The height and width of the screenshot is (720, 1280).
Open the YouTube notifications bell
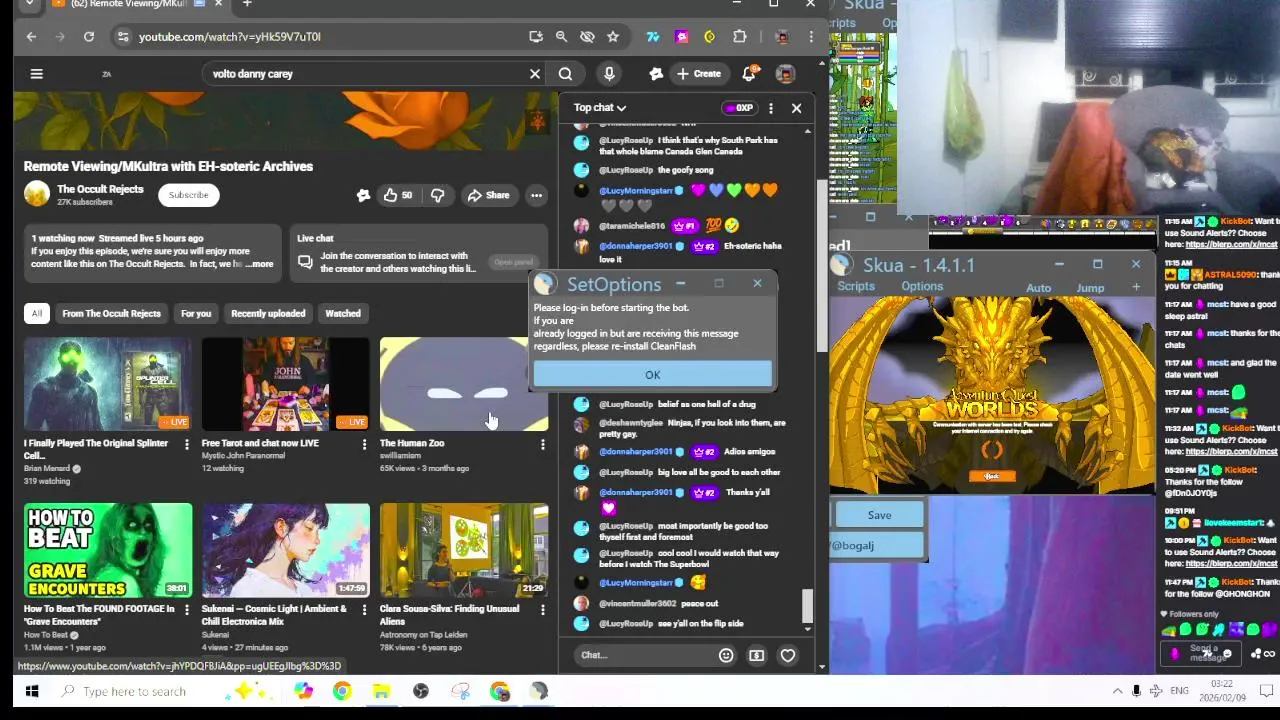tap(749, 73)
